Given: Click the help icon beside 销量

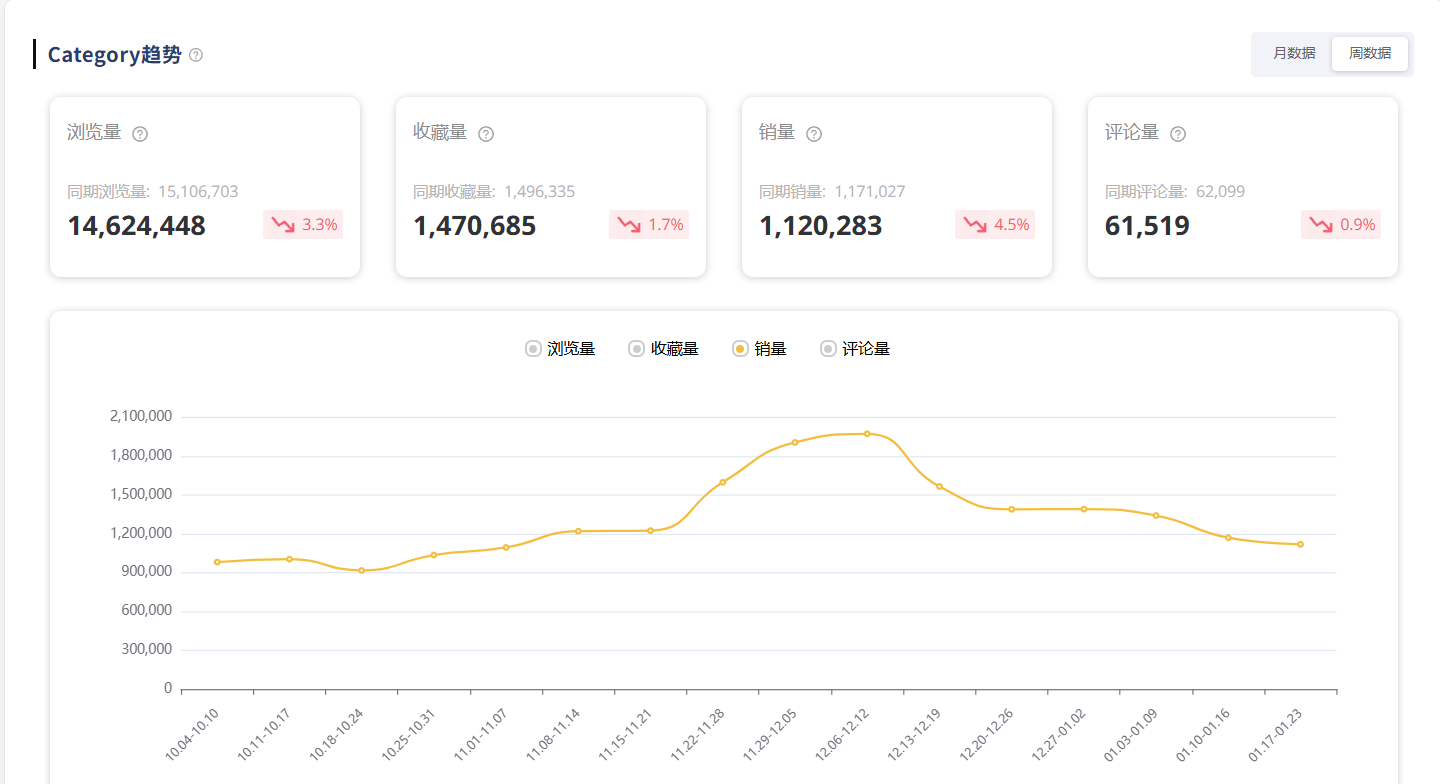Looking at the screenshot, I should [814, 134].
